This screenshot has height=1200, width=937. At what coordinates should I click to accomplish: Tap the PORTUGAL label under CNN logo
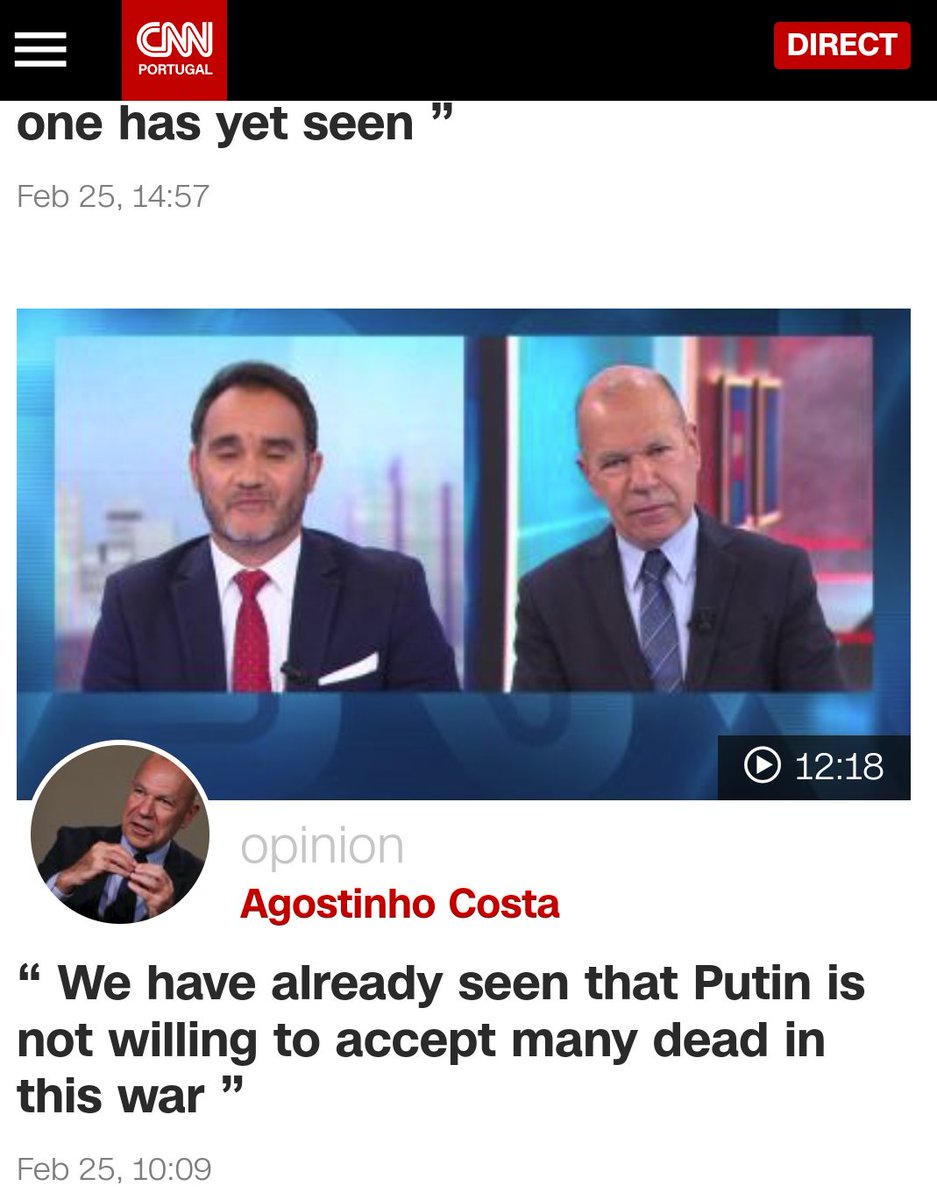click(x=175, y=70)
